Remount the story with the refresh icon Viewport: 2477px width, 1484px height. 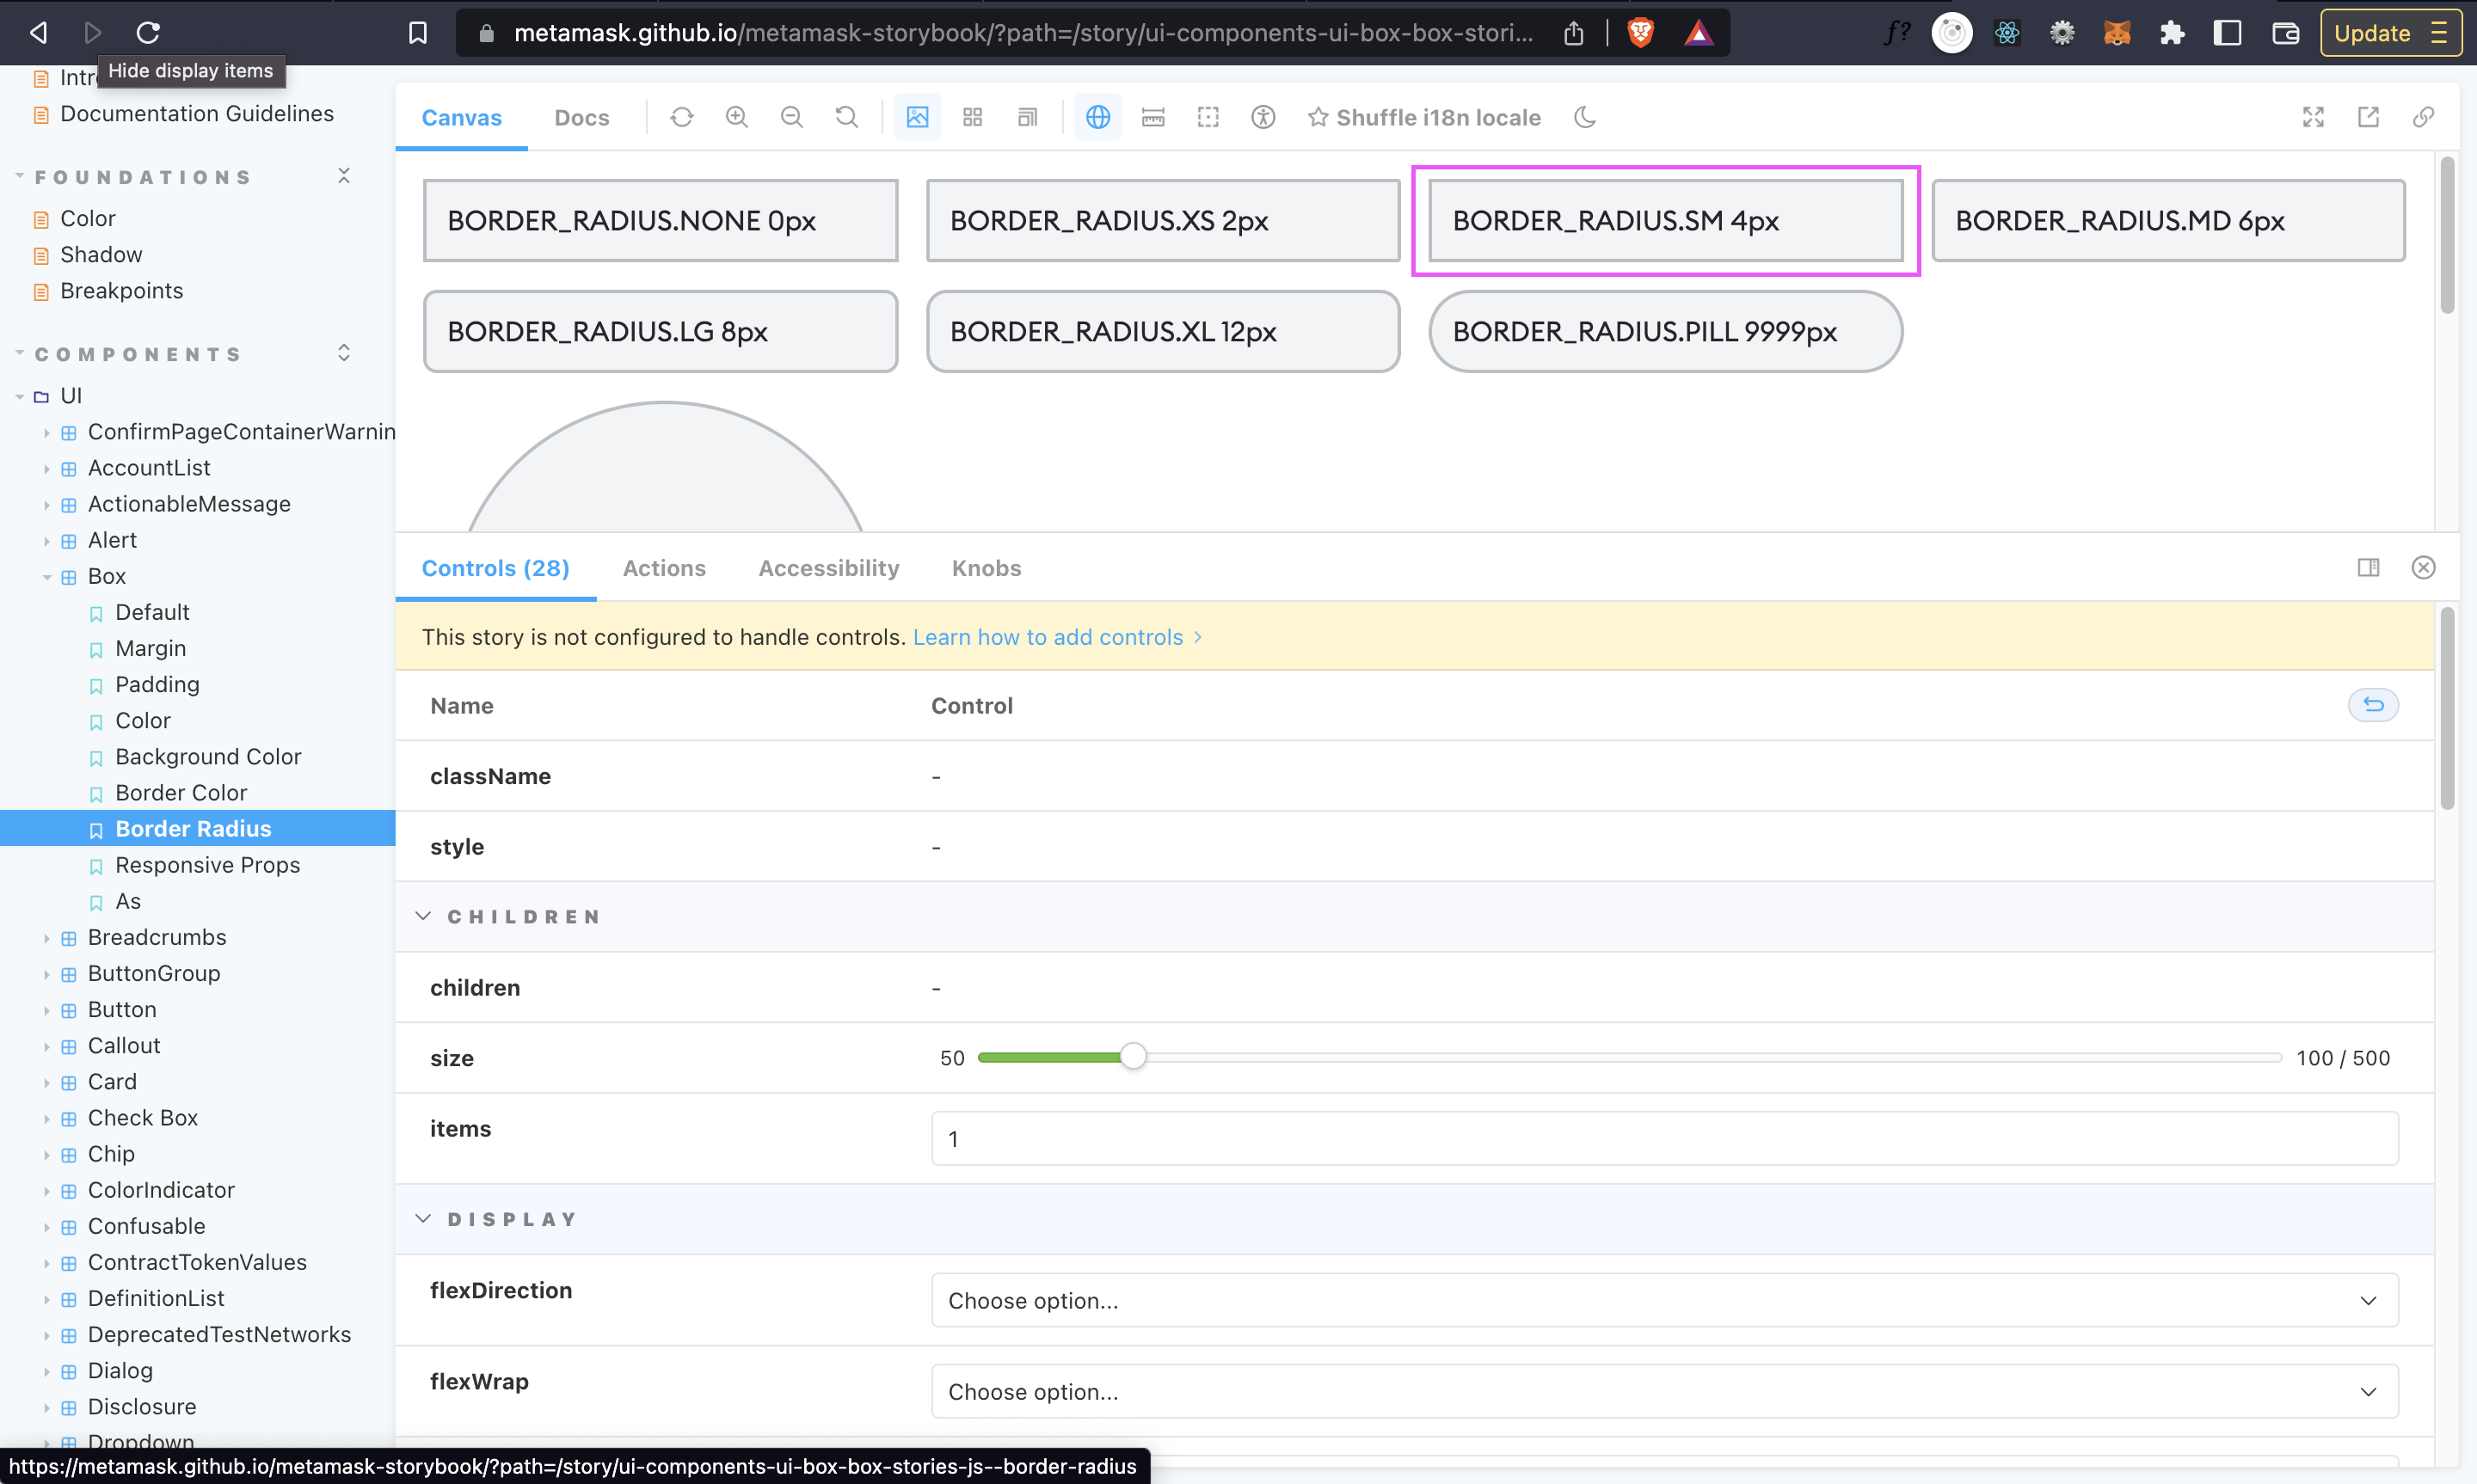(682, 117)
